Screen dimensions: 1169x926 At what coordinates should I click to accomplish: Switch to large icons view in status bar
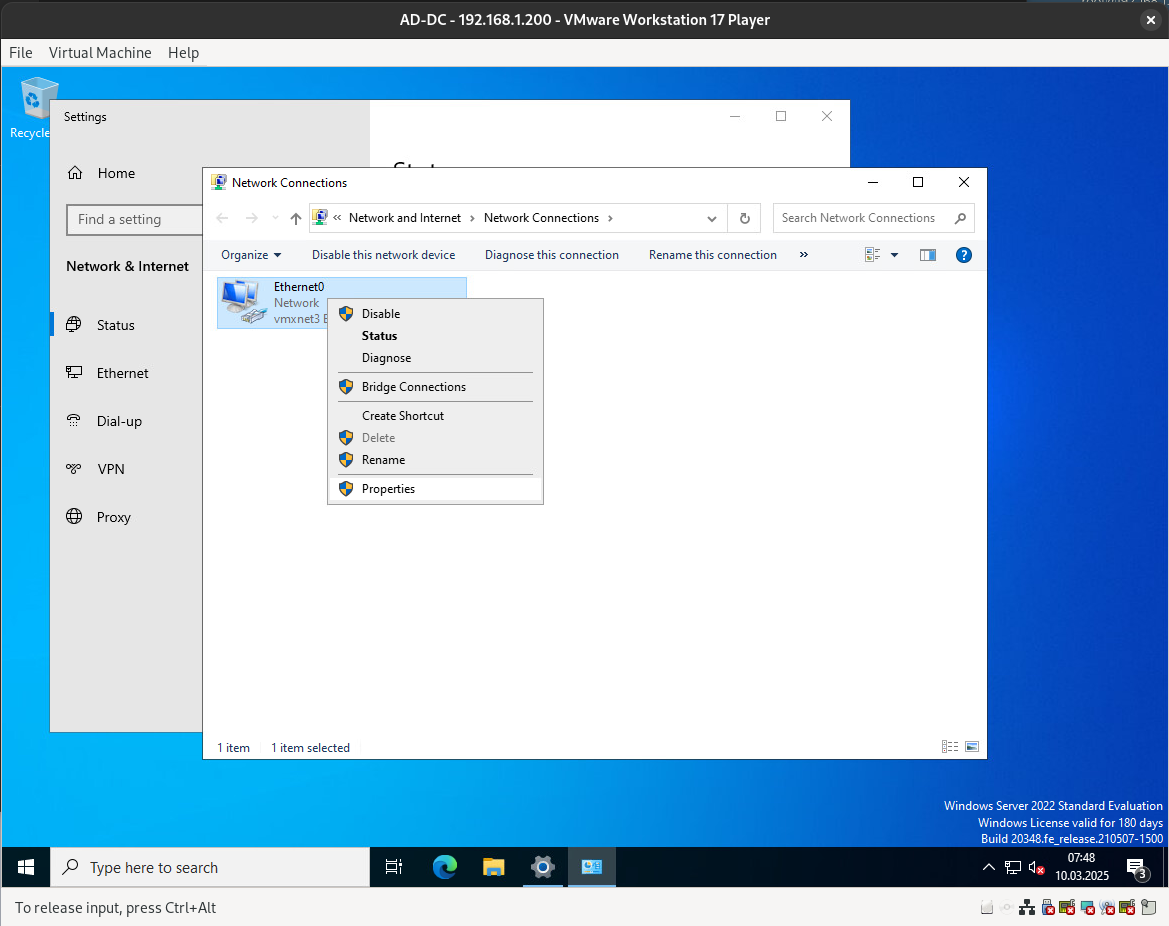(x=971, y=747)
